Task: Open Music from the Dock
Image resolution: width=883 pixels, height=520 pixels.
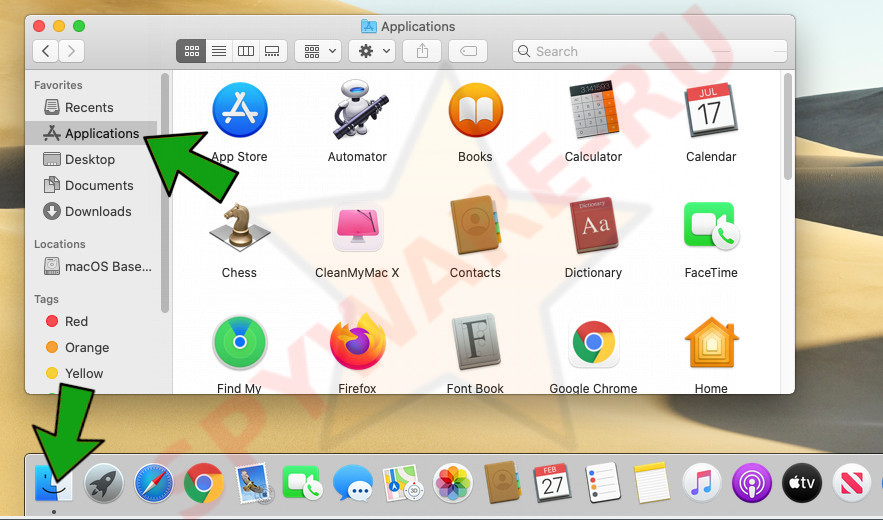Action: coord(702,483)
